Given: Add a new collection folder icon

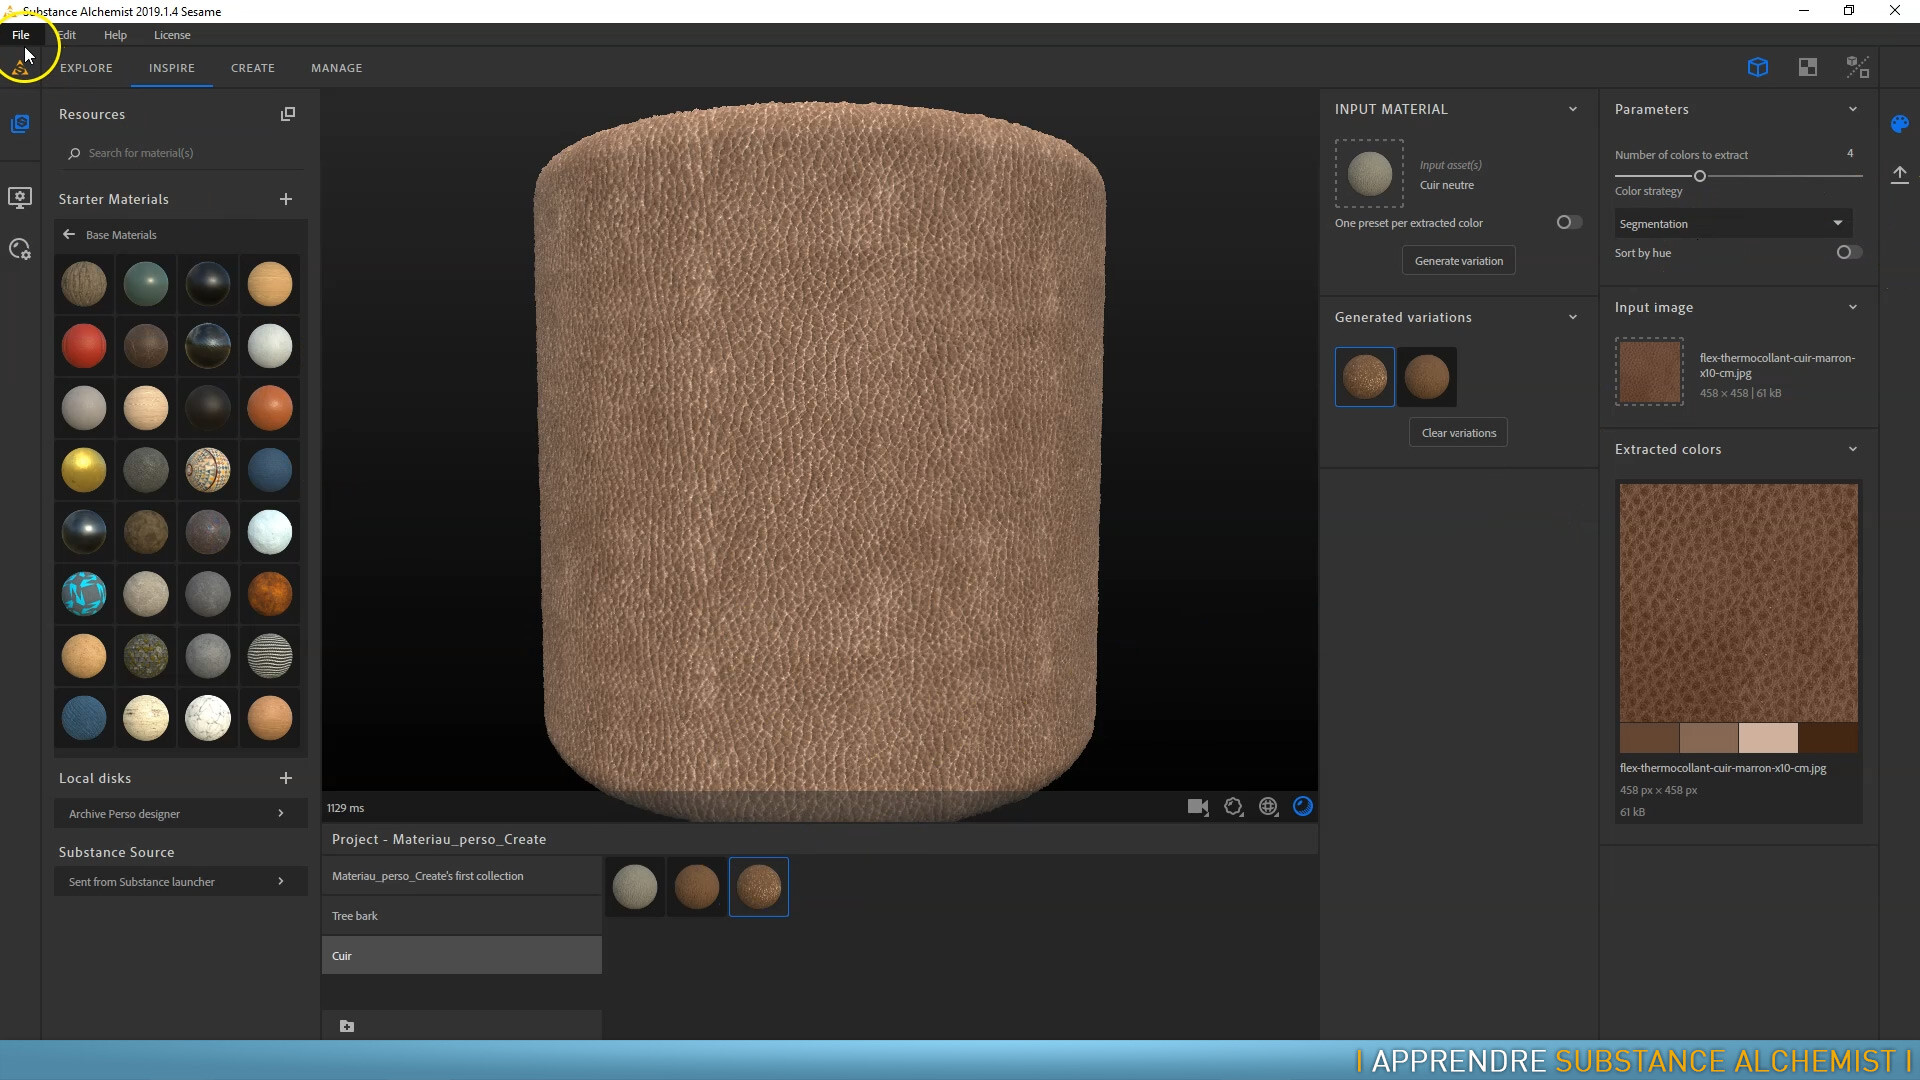Looking at the screenshot, I should tap(347, 1026).
